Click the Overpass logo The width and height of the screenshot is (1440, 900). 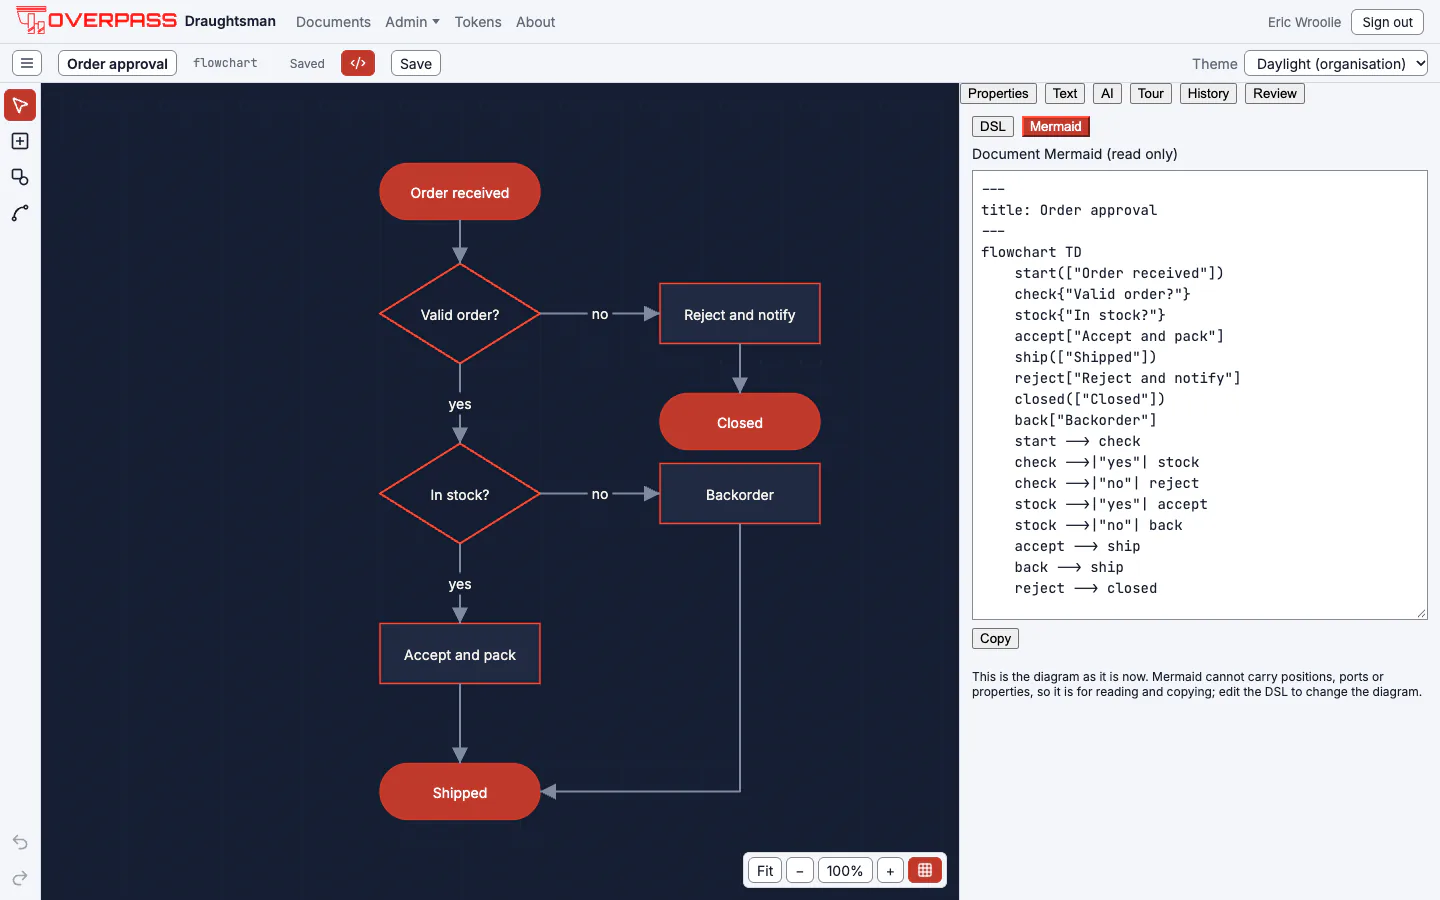pos(96,21)
